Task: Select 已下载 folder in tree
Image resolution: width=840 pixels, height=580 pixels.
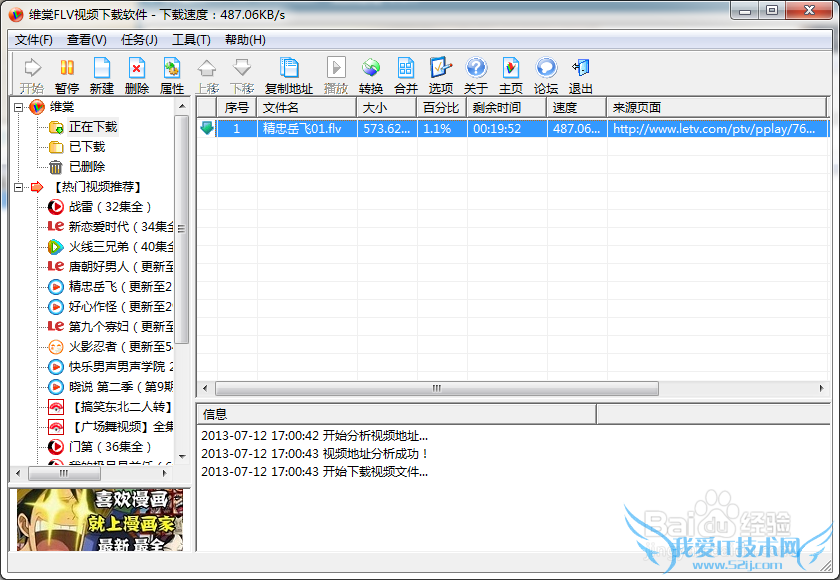Action: pos(87,147)
